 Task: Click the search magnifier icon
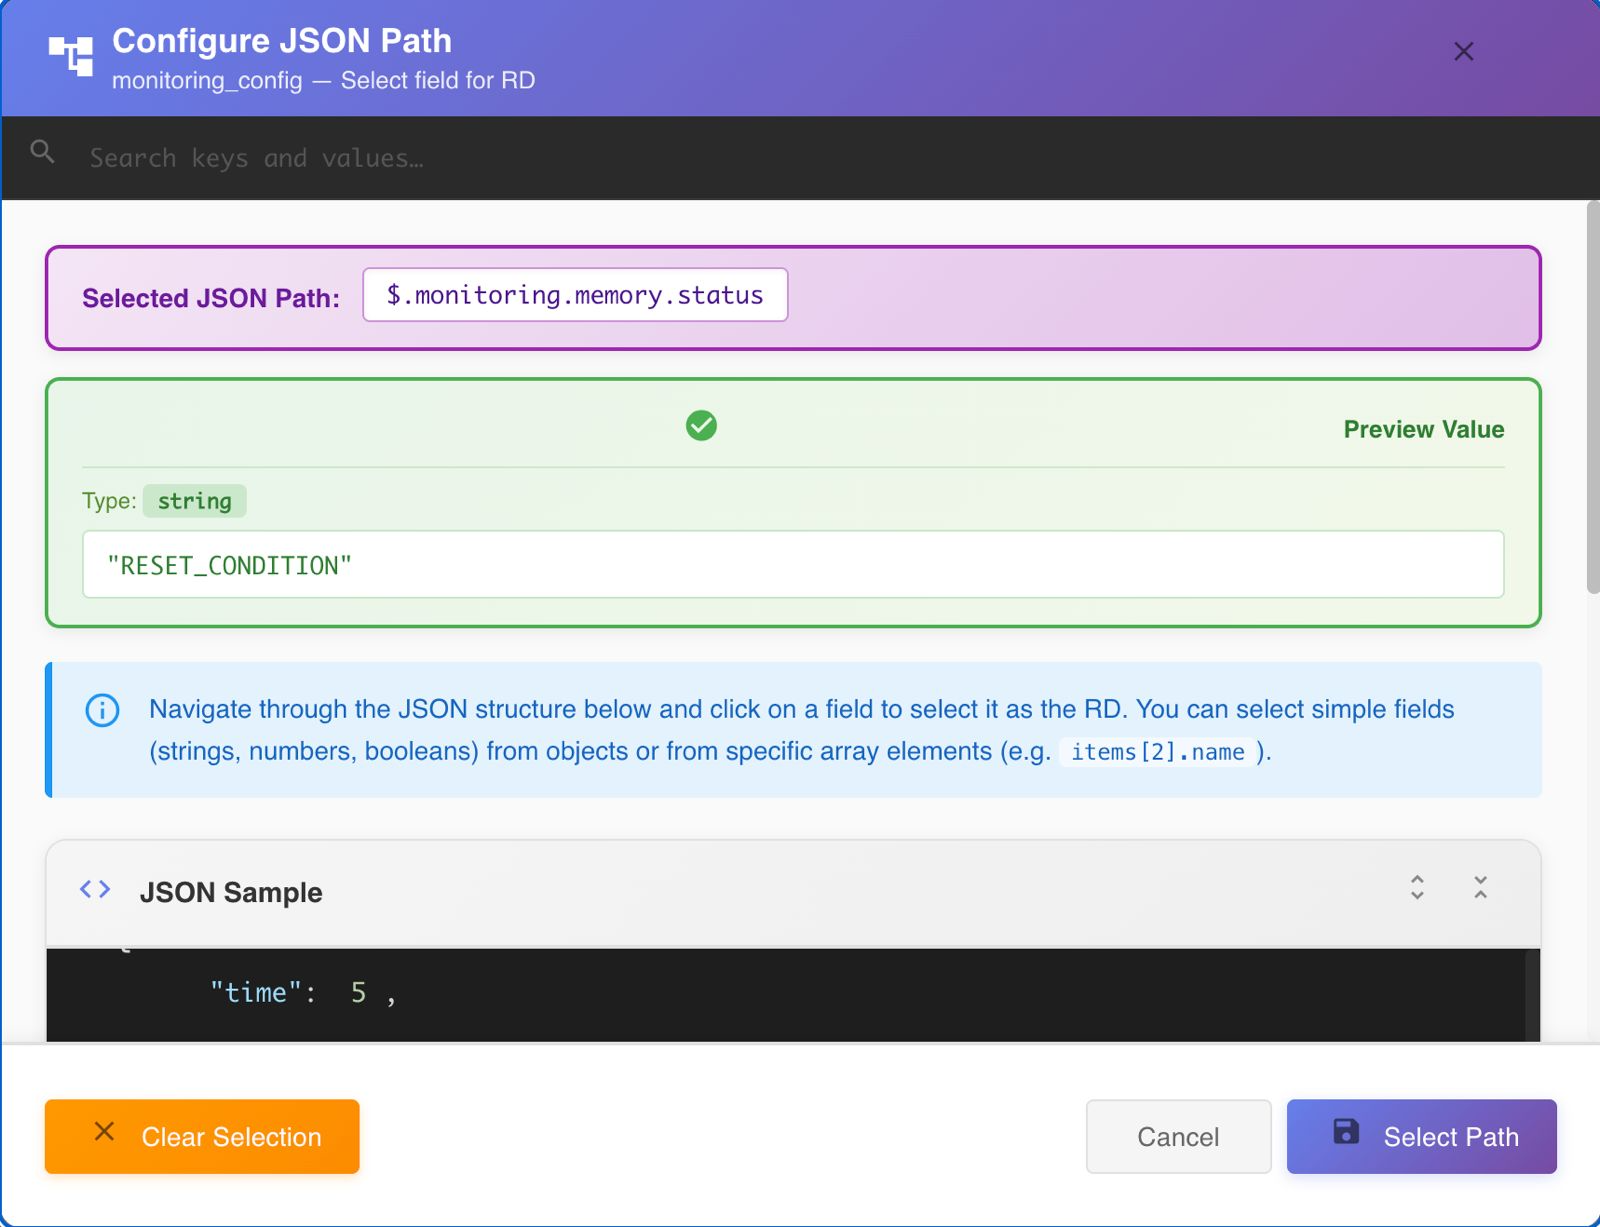[x=43, y=152]
